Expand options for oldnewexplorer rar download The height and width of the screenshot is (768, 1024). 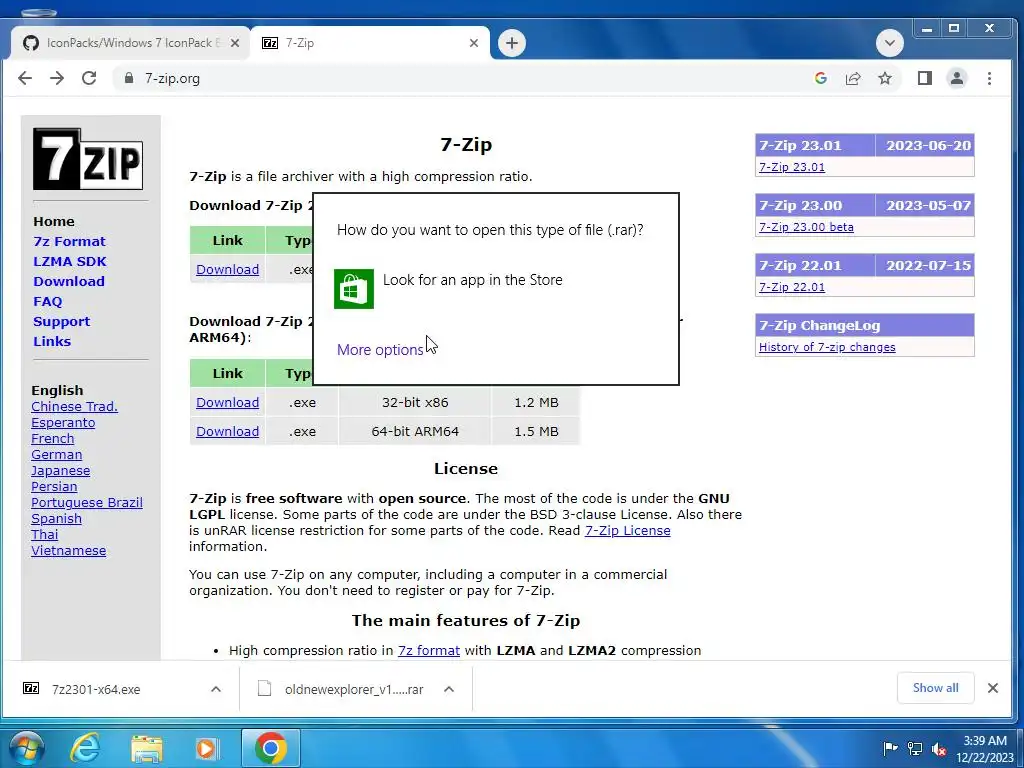[x=449, y=689]
